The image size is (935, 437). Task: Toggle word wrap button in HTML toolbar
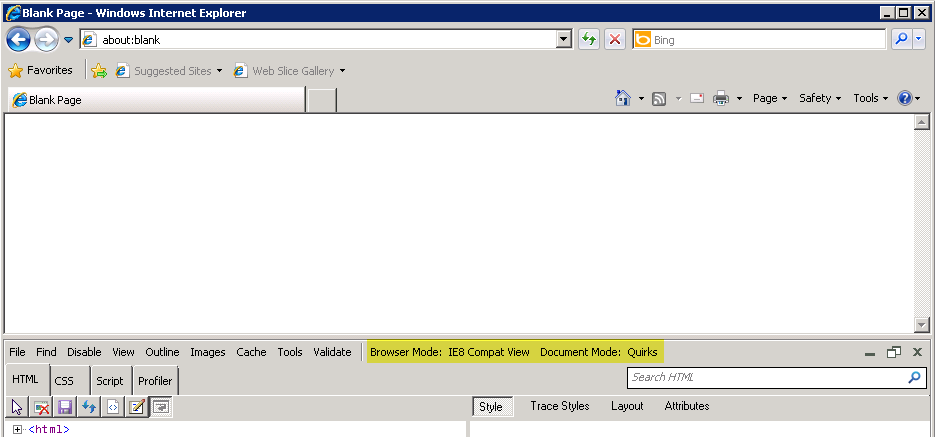point(160,407)
